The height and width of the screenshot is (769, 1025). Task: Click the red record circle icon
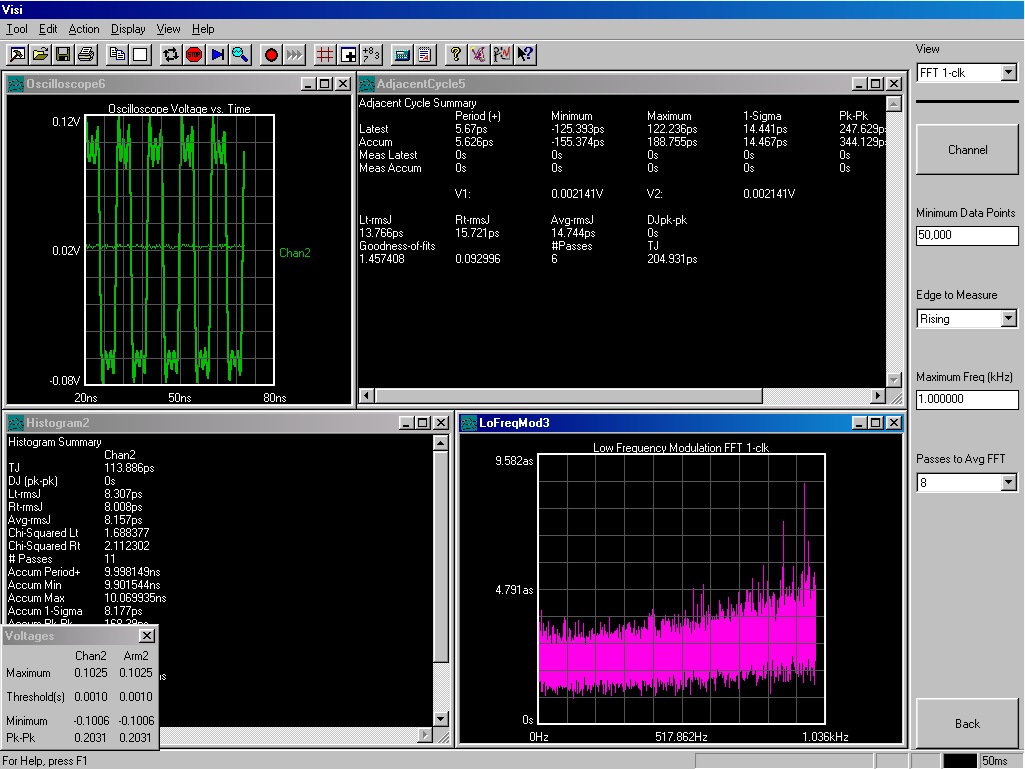[271, 54]
